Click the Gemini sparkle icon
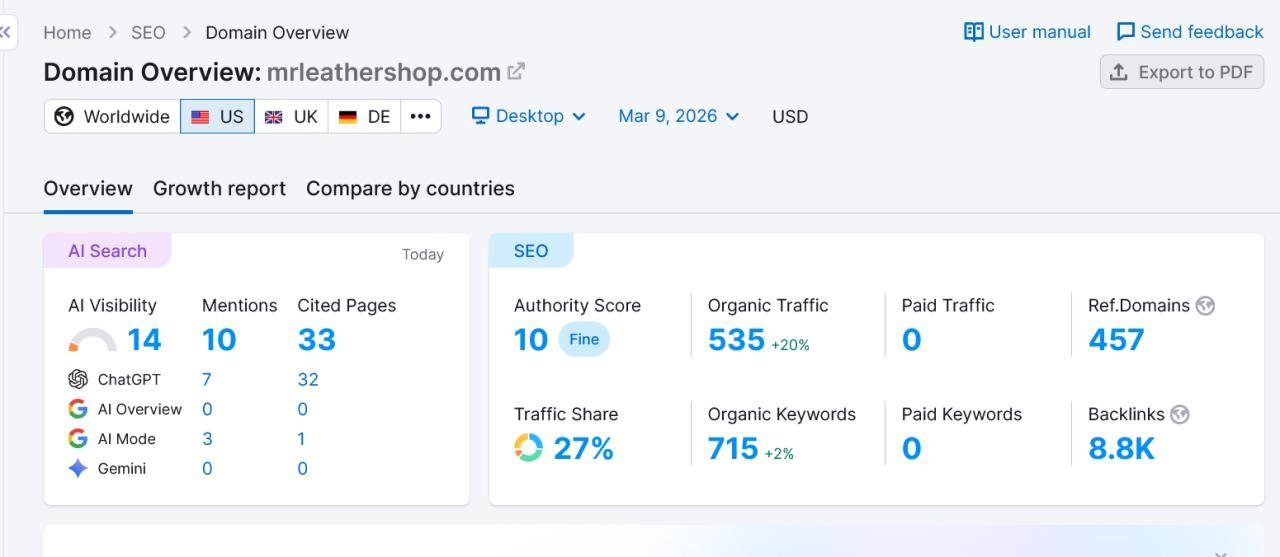1280x557 pixels. pyautogui.click(x=78, y=468)
